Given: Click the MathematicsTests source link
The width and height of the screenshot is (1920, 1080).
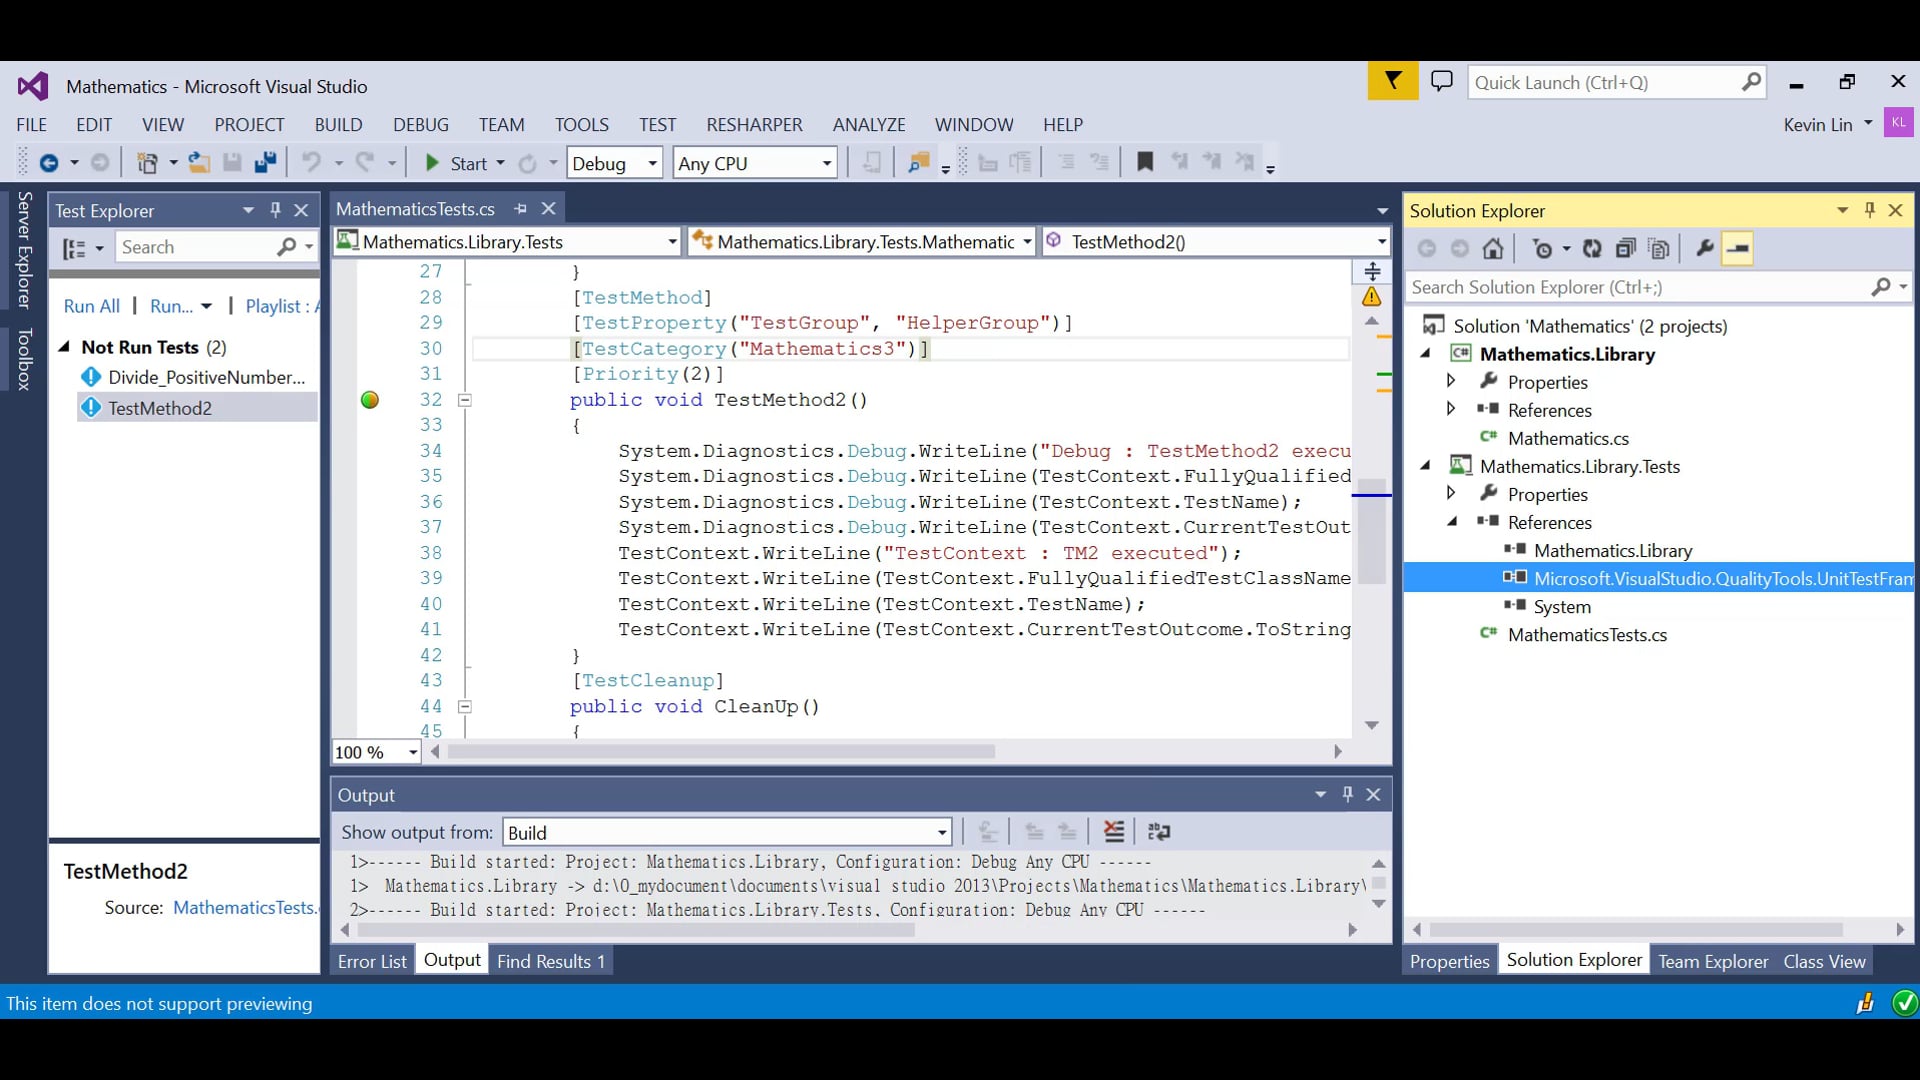Looking at the screenshot, I should tap(244, 907).
